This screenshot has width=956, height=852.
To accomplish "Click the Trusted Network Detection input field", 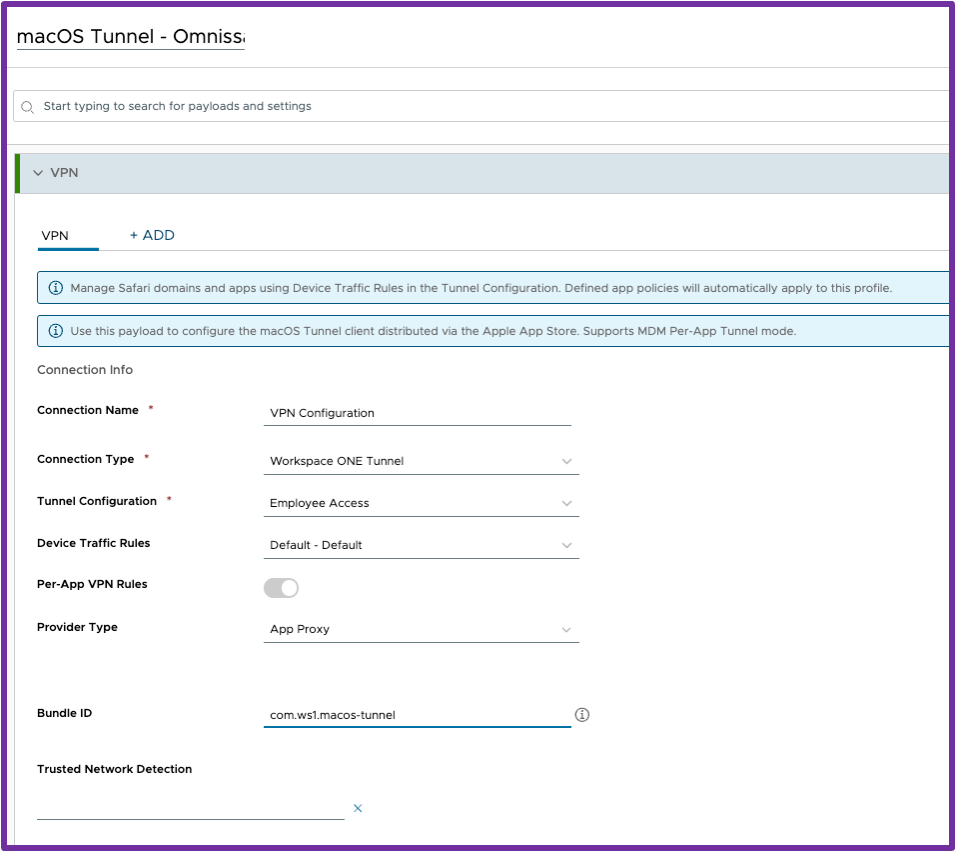I will point(190,807).
